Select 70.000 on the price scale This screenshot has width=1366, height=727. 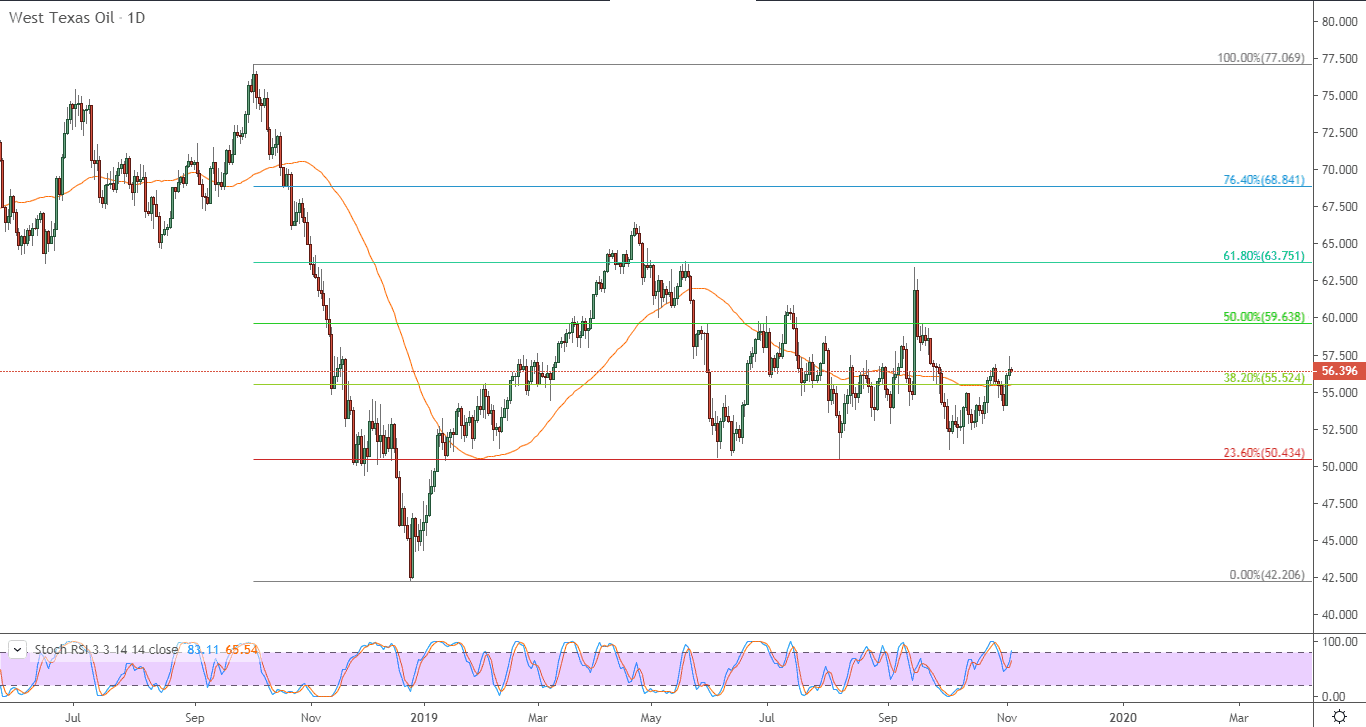coord(1339,170)
